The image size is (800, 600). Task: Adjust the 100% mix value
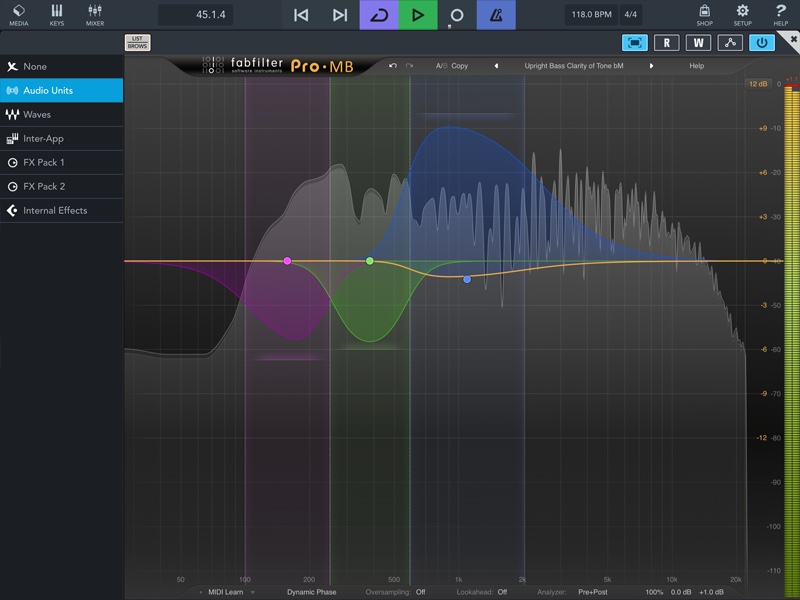coord(654,592)
